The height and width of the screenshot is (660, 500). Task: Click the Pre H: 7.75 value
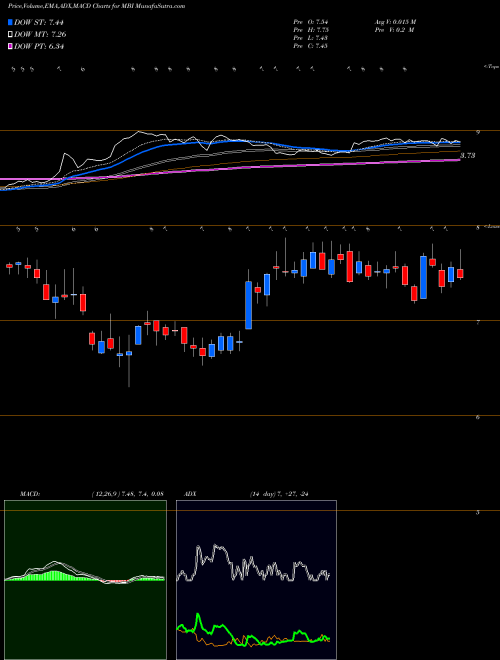coord(311,30)
